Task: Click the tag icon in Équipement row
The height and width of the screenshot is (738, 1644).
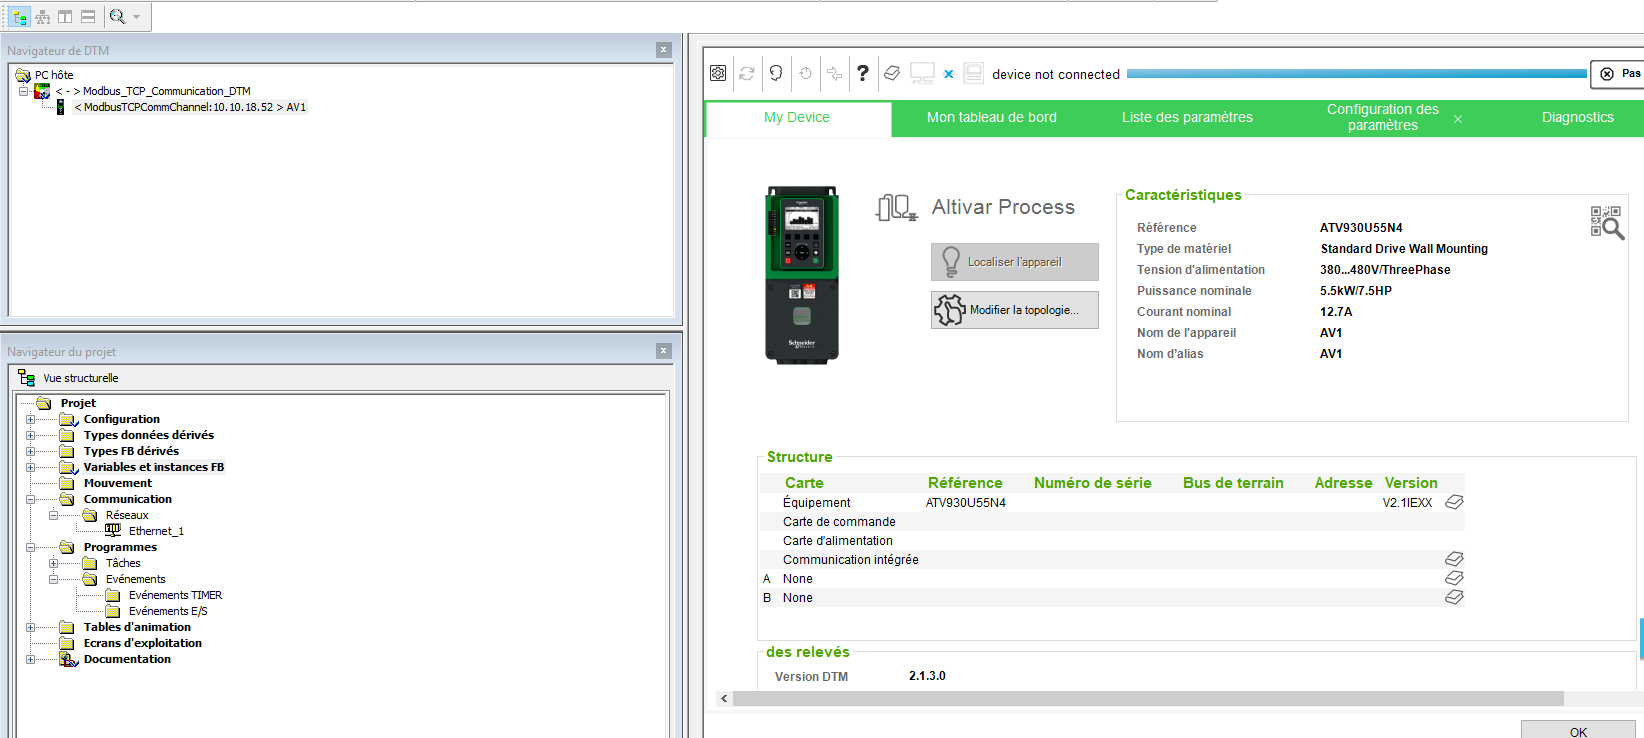Action: click(1454, 502)
